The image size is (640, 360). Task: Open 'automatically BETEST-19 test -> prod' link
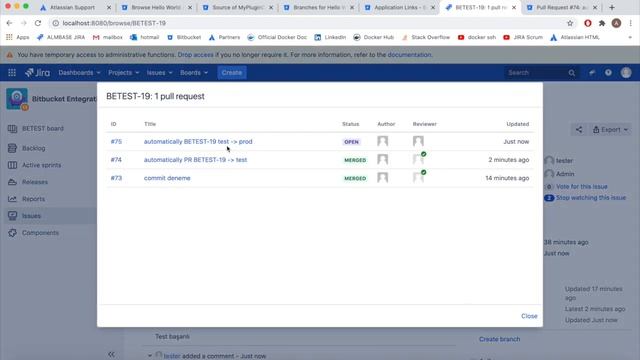(x=198, y=142)
